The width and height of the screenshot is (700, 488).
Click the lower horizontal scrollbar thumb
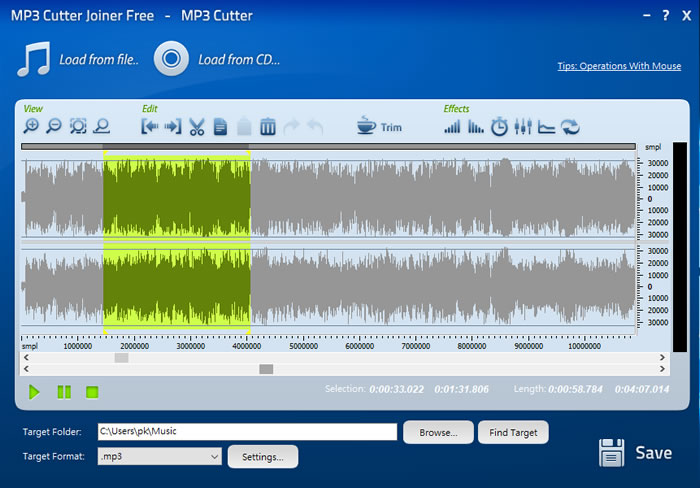click(266, 369)
